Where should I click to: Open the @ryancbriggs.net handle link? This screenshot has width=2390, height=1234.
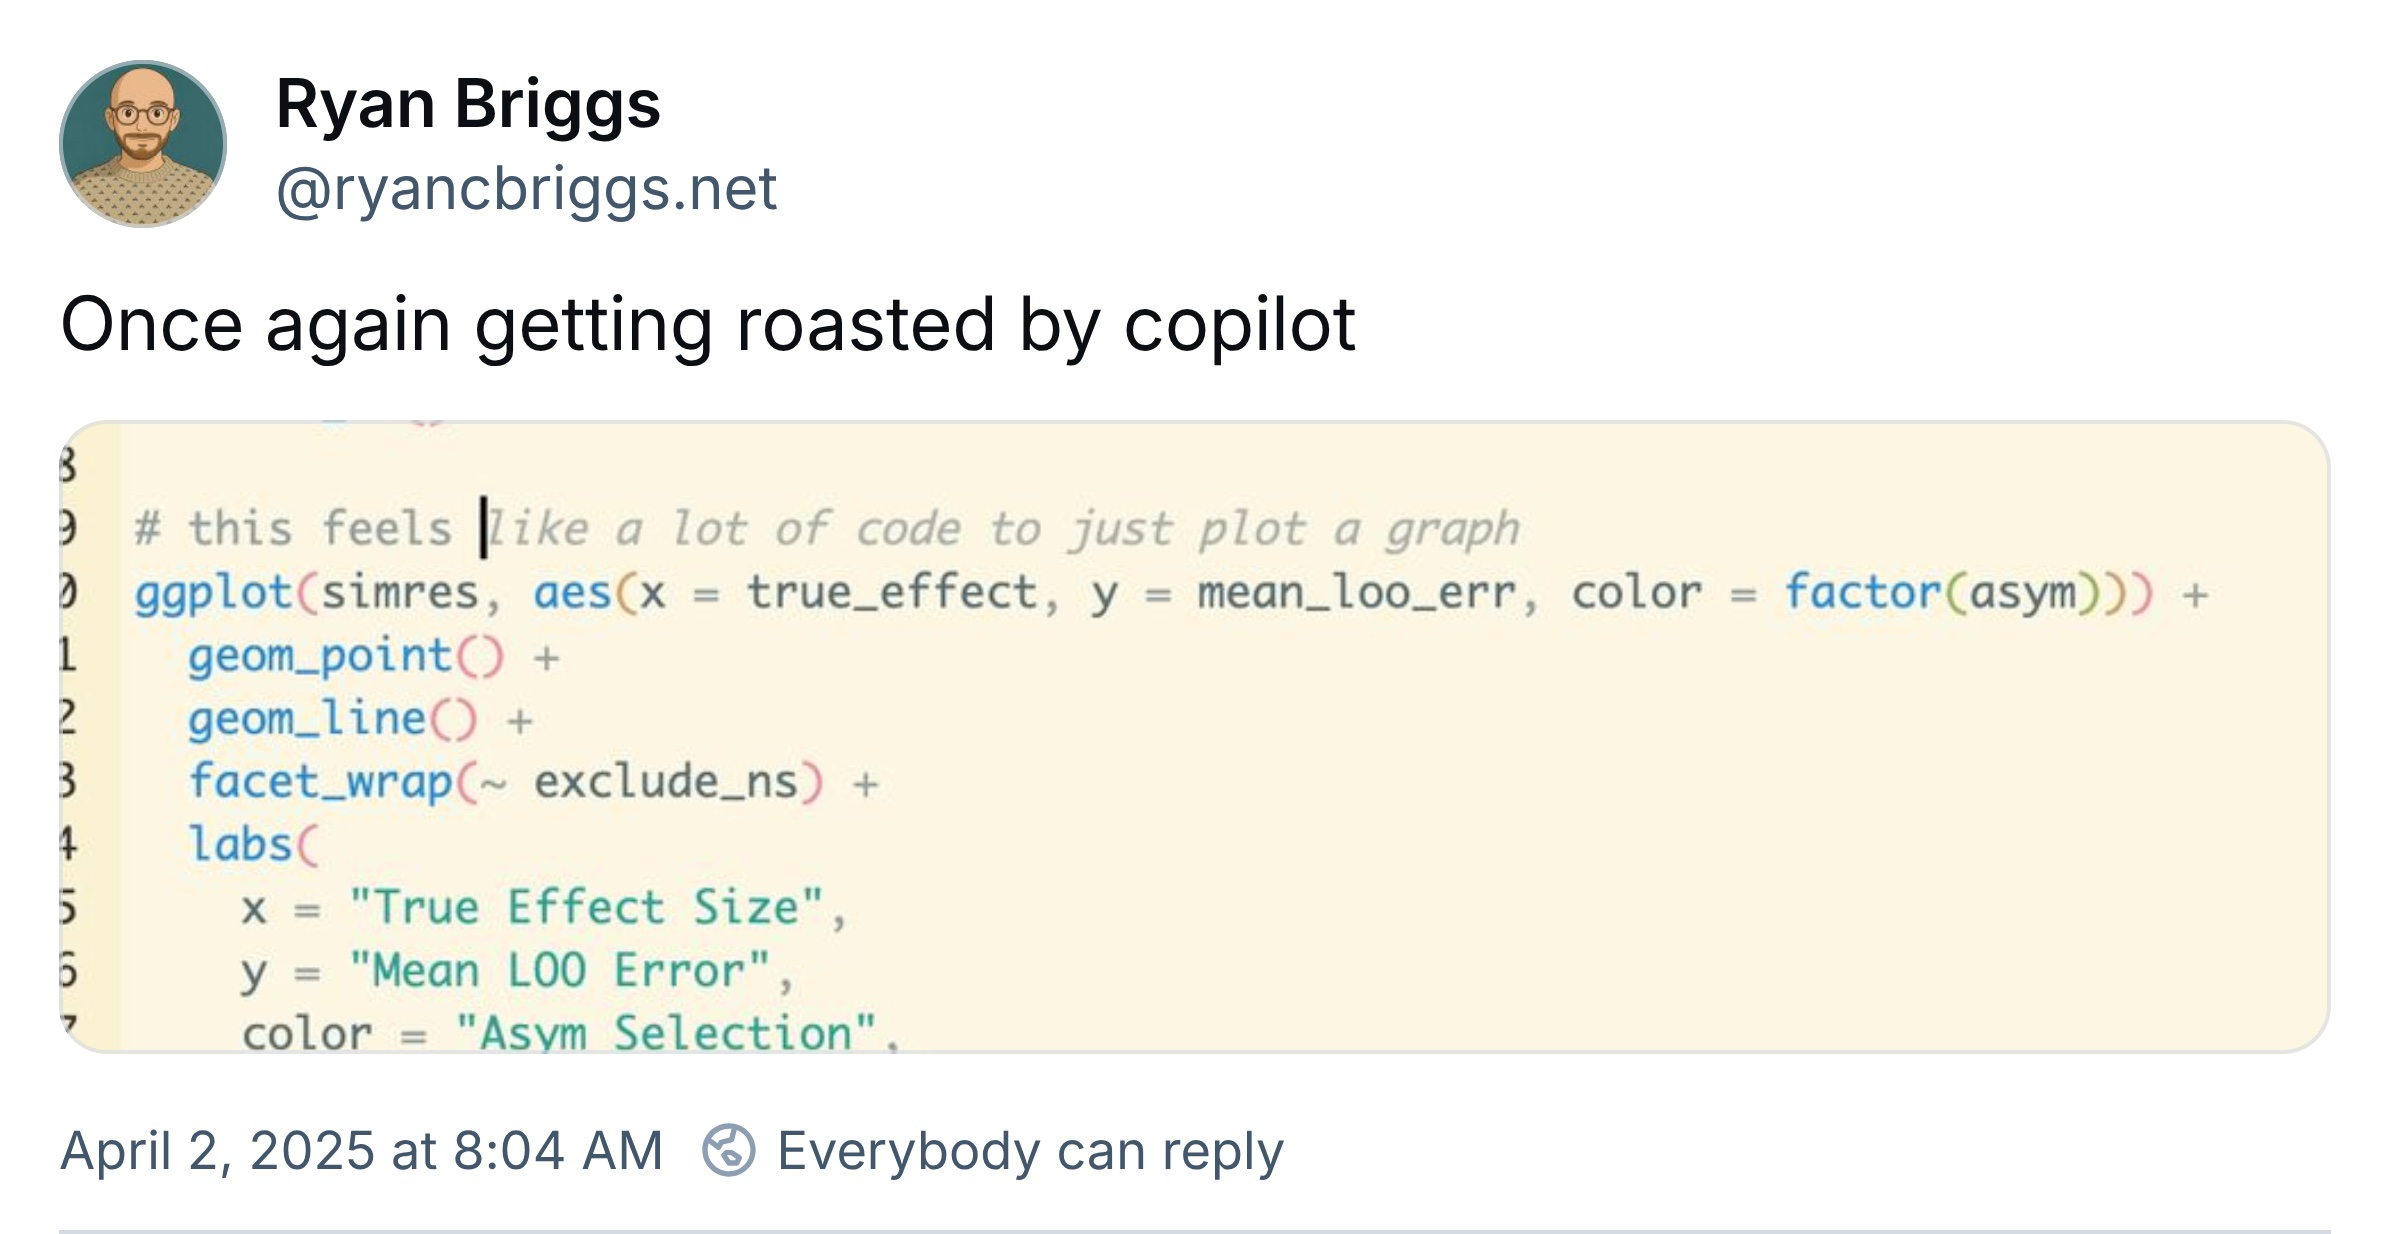click(x=526, y=188)
